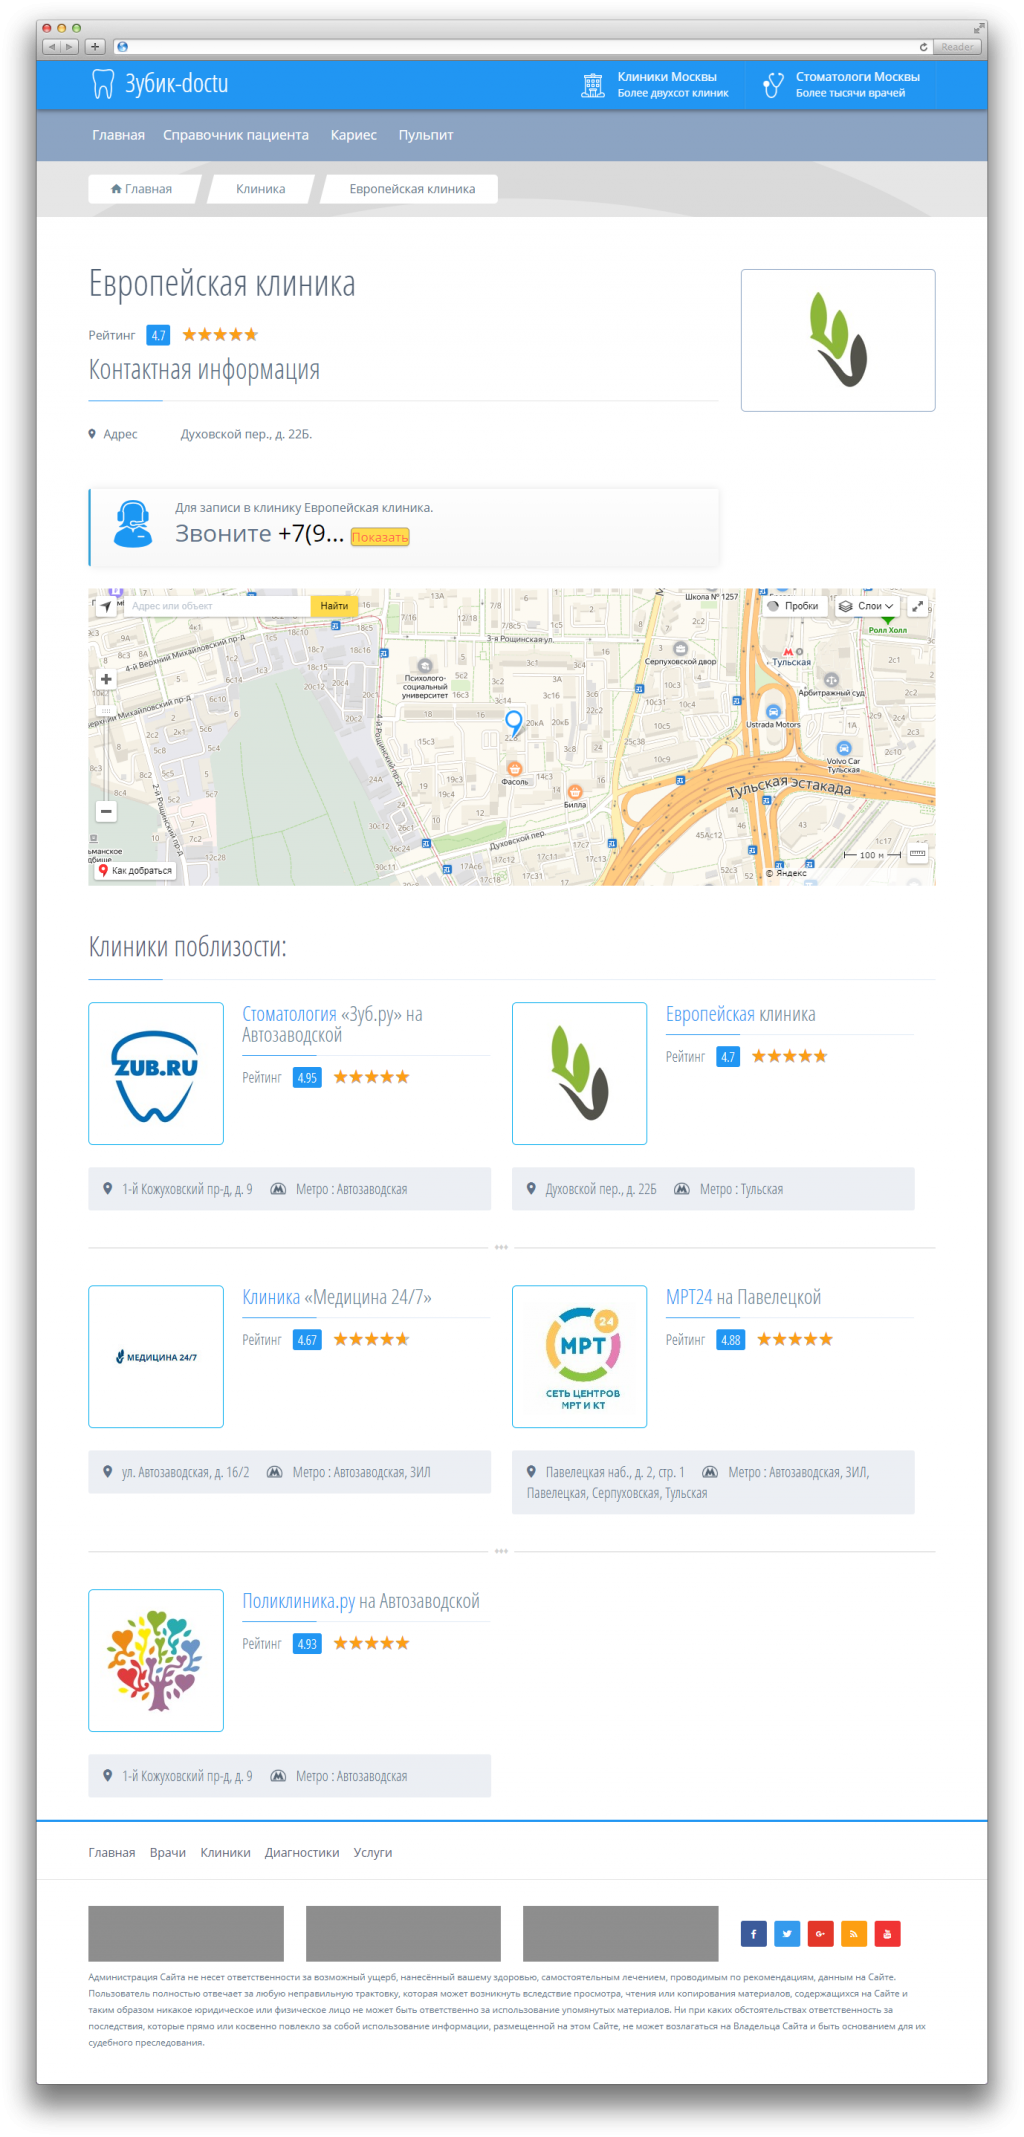Open Клиники Москвы building icon link
Screen dimensions: 1024x2137
[x=593, y=85]
